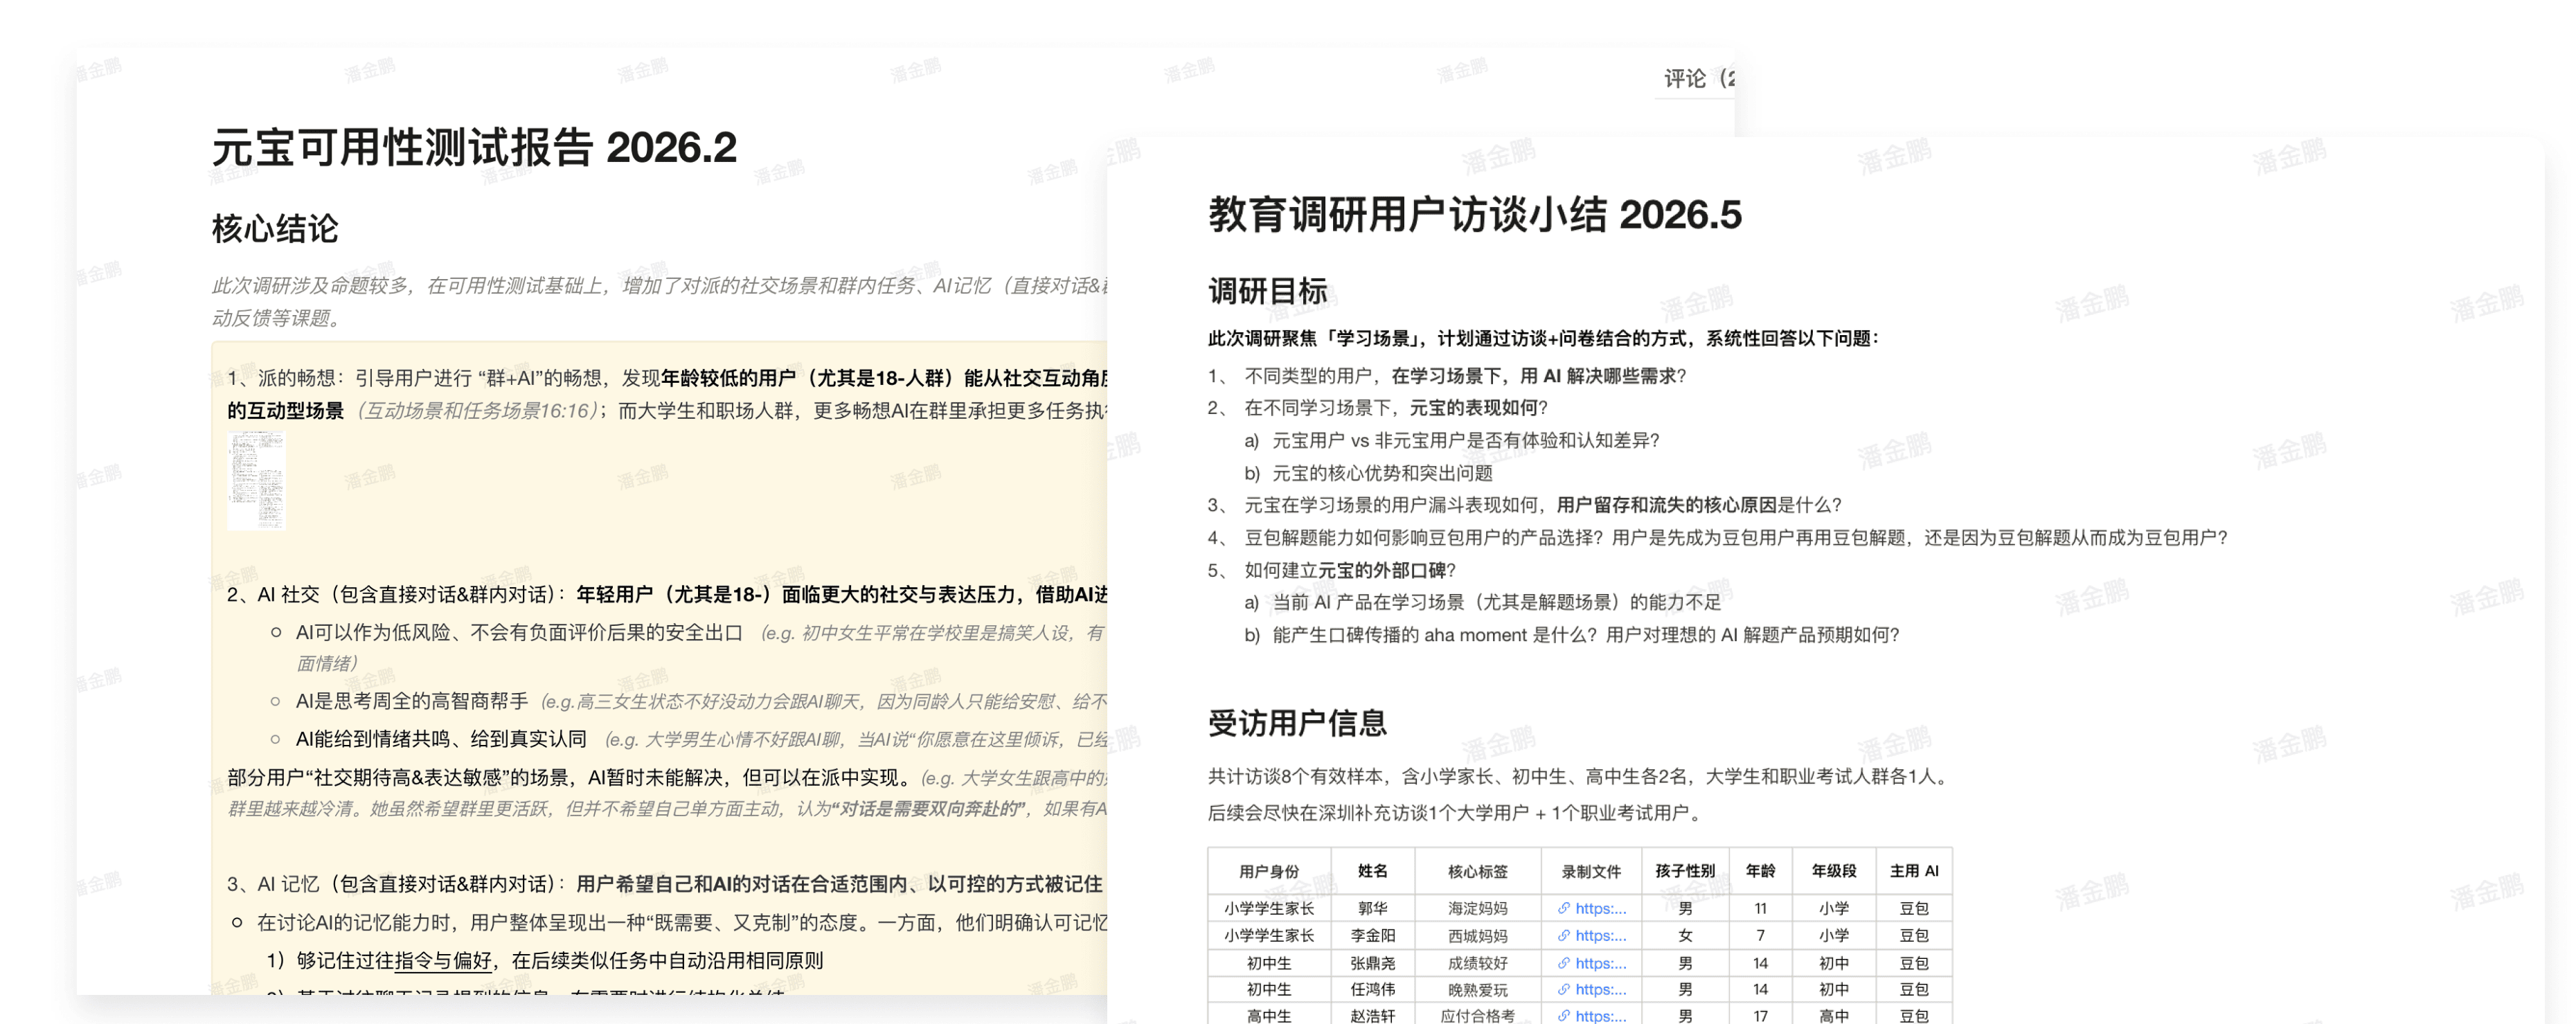Click the '高中' grade cell in 赵浩轩's row
This screenshot has height=1024, width=2576.
(1834, 1015)
